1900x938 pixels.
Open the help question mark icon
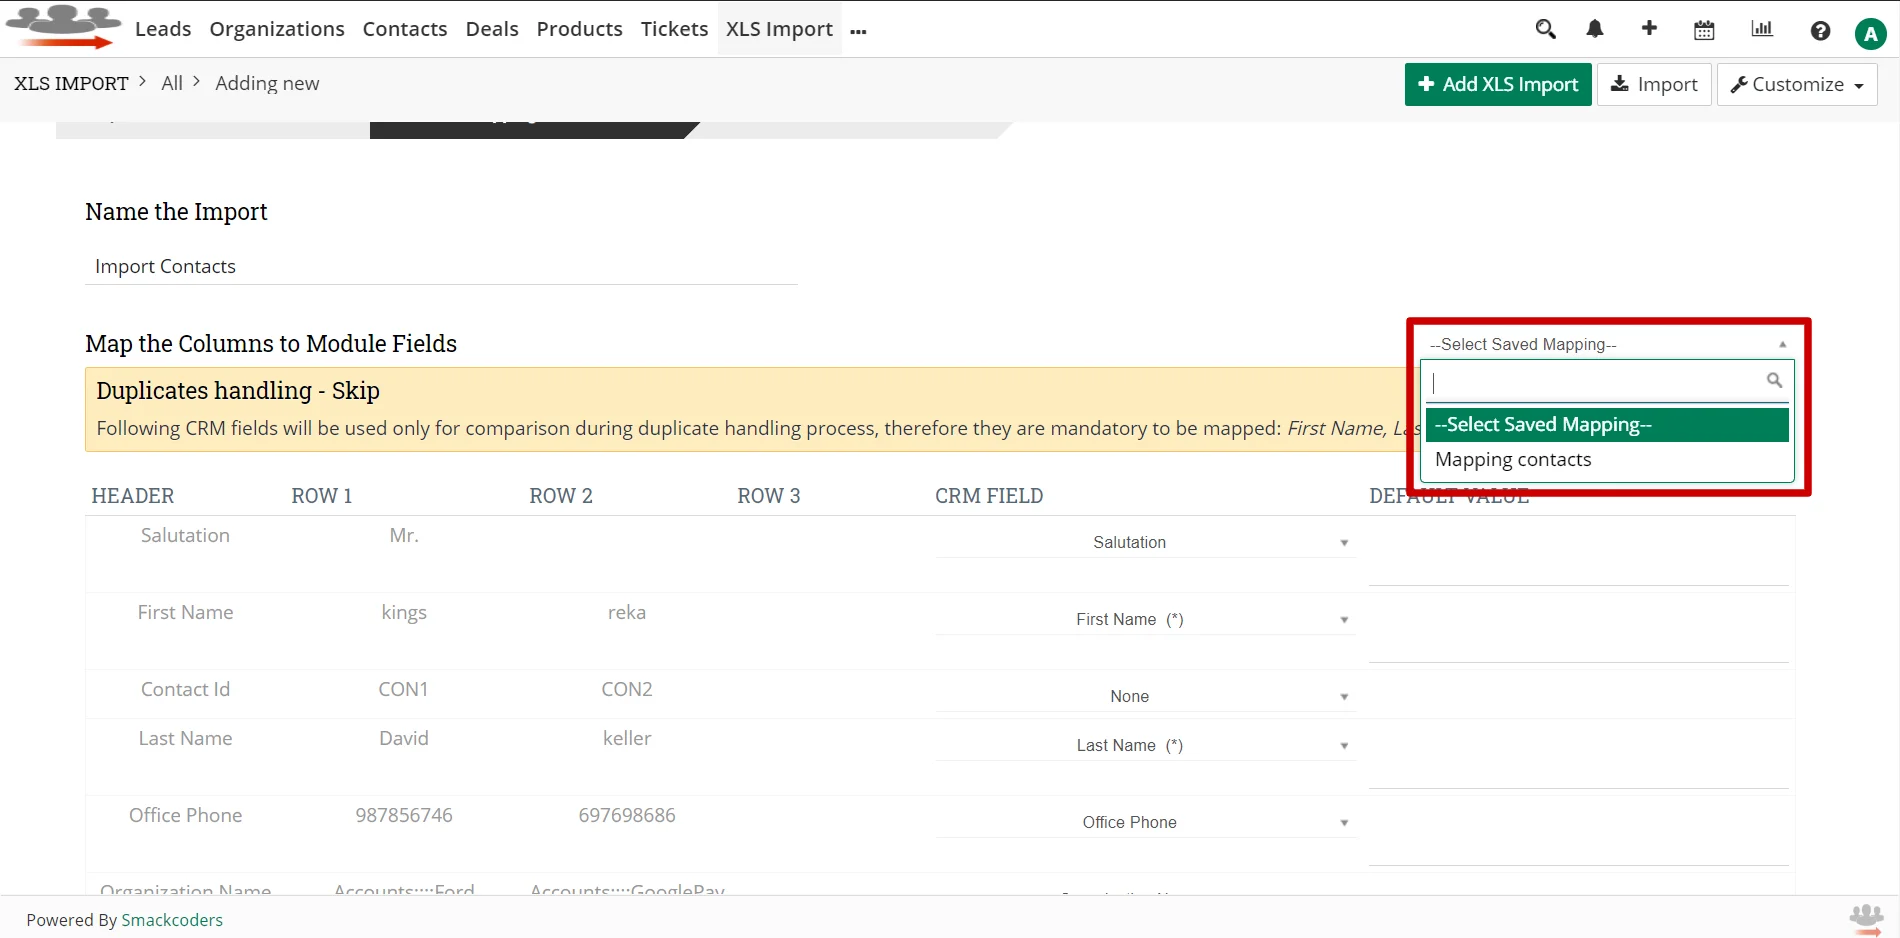(x=1819, y=30)
